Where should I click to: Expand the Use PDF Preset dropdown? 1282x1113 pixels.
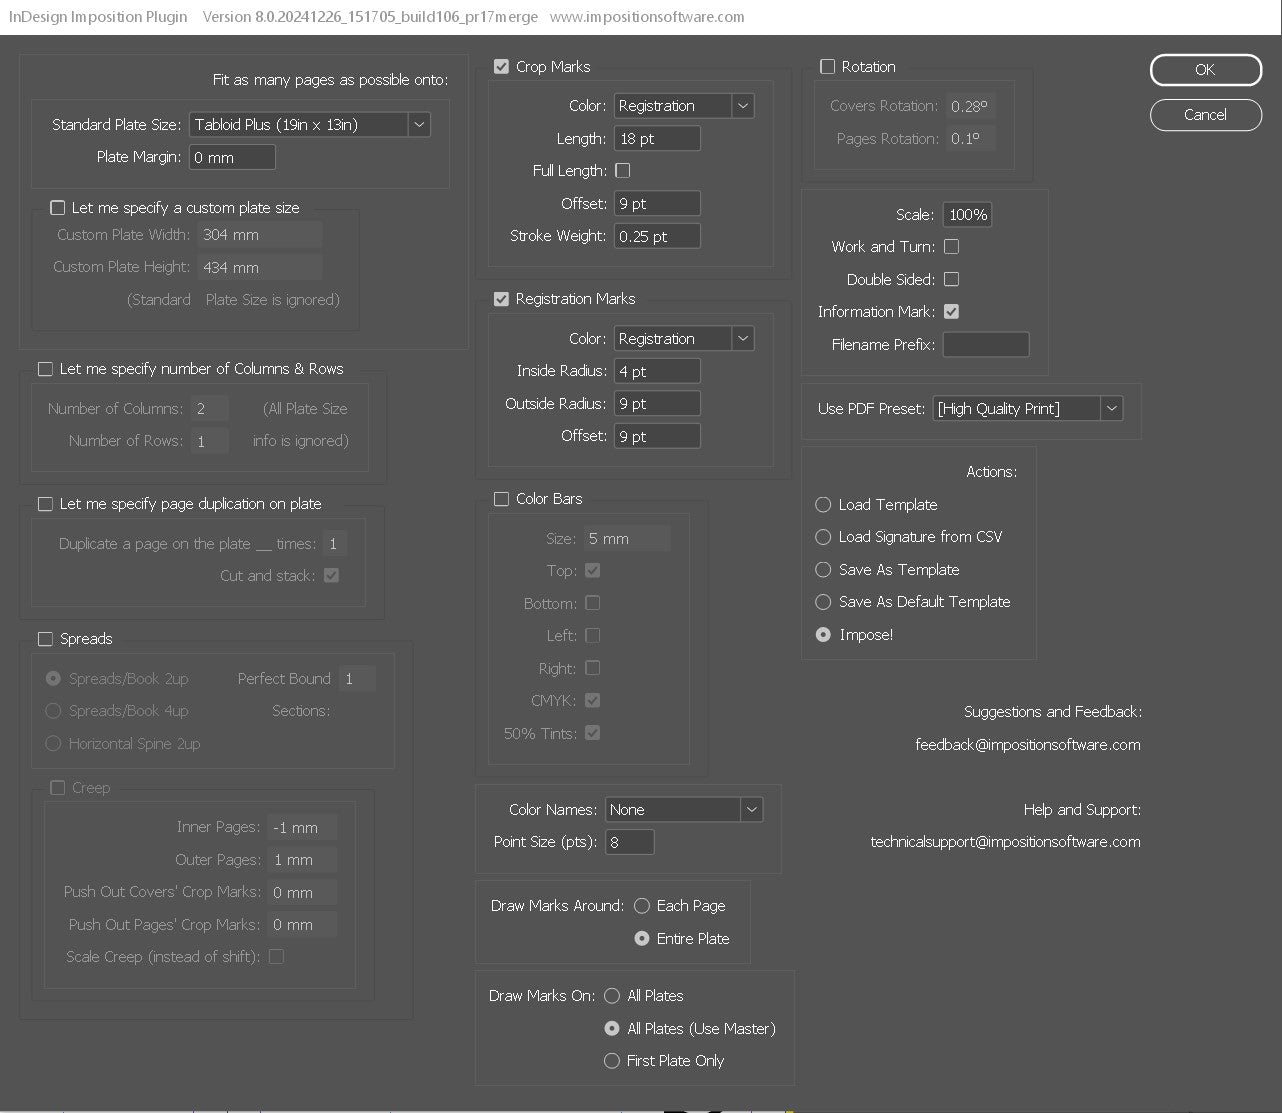coord(1111,408)
